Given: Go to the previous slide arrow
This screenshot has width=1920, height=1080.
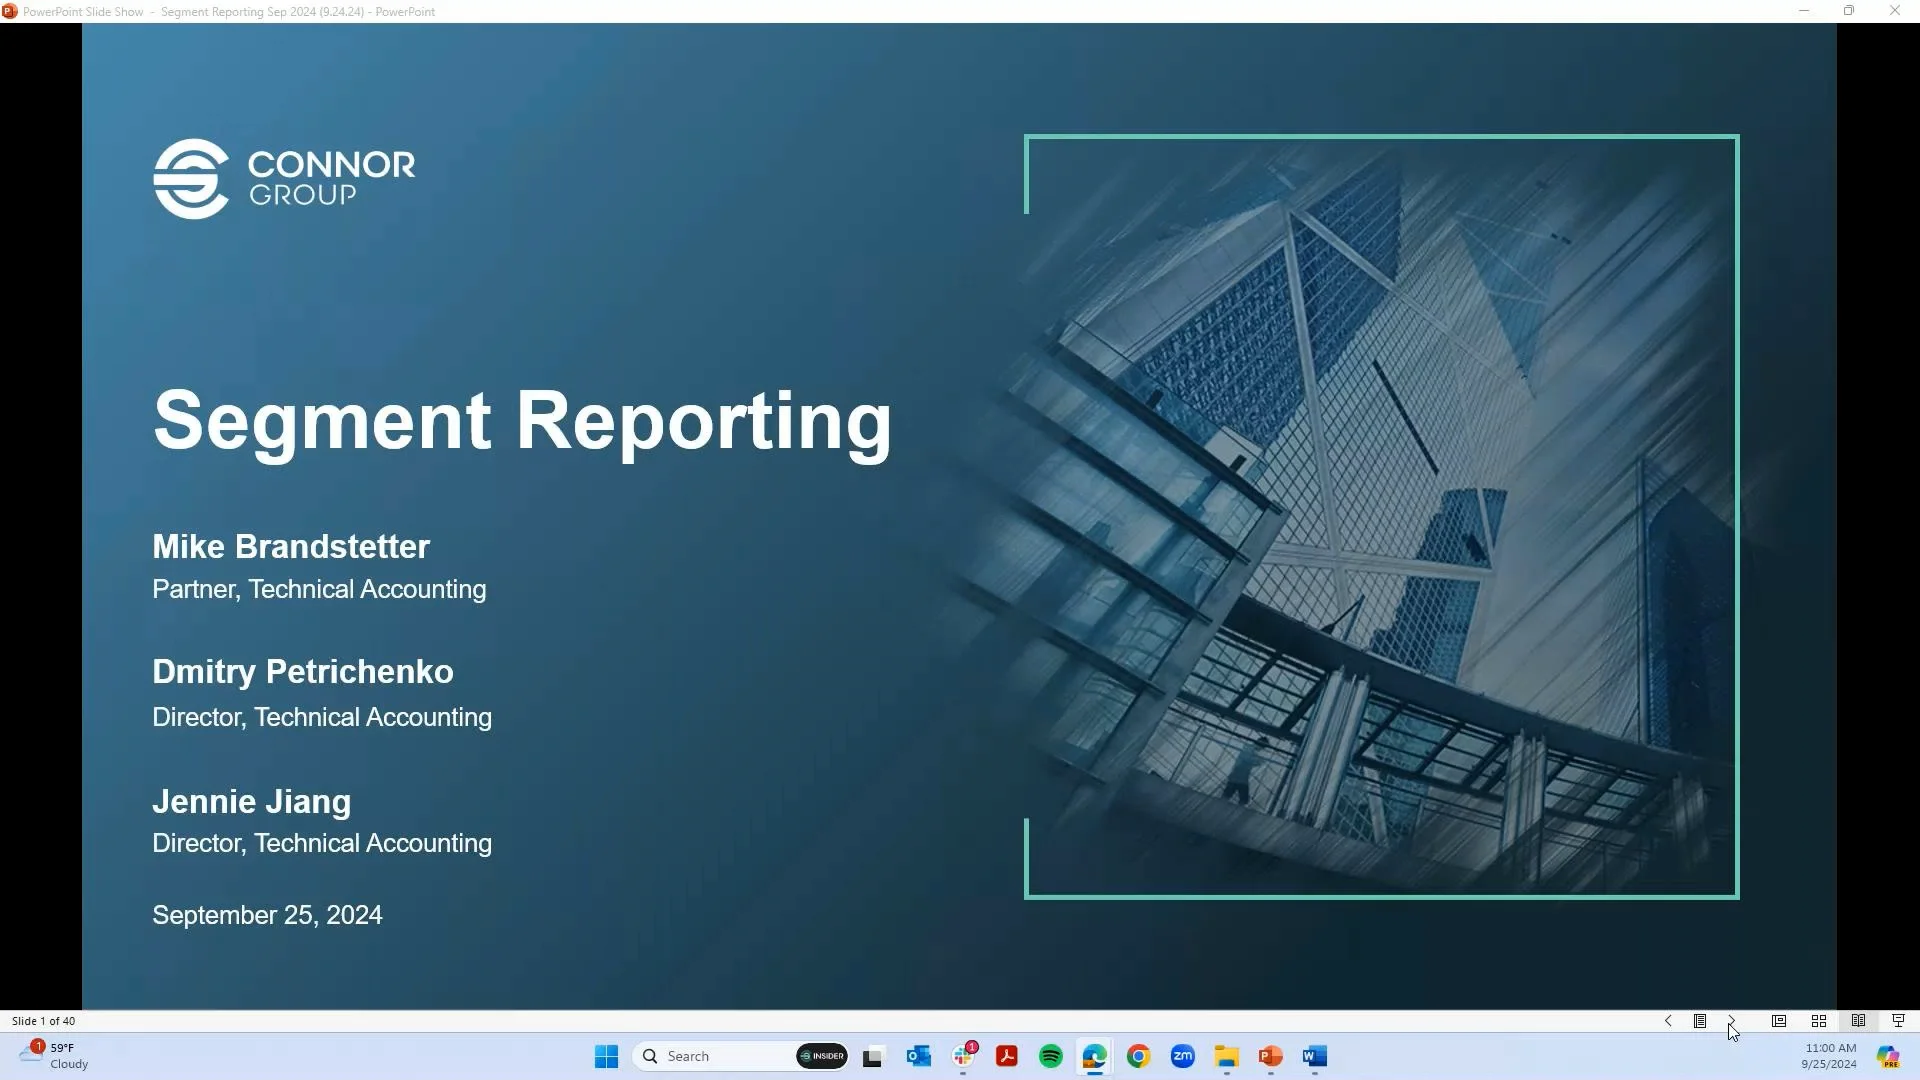Looking at the screenshot, I should click(x=1668, y=1021).
